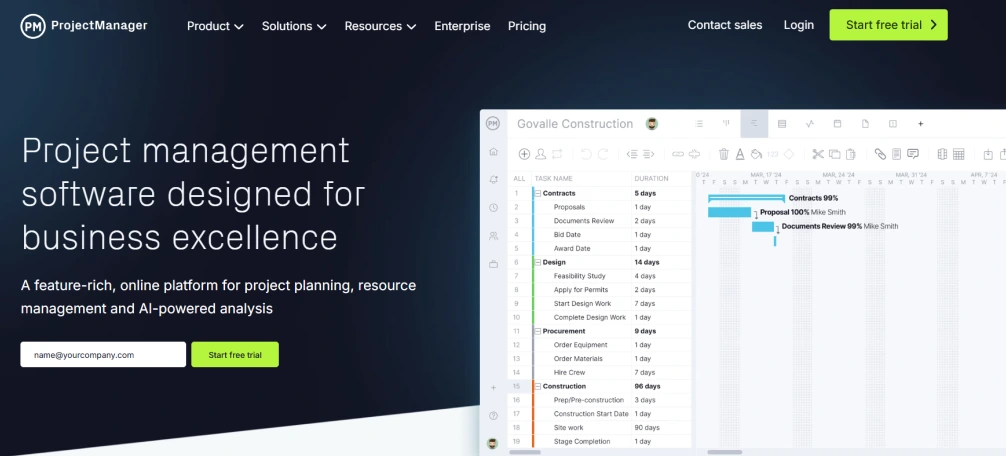Switch to the Sheet view tab

click(x=781, y=124)
